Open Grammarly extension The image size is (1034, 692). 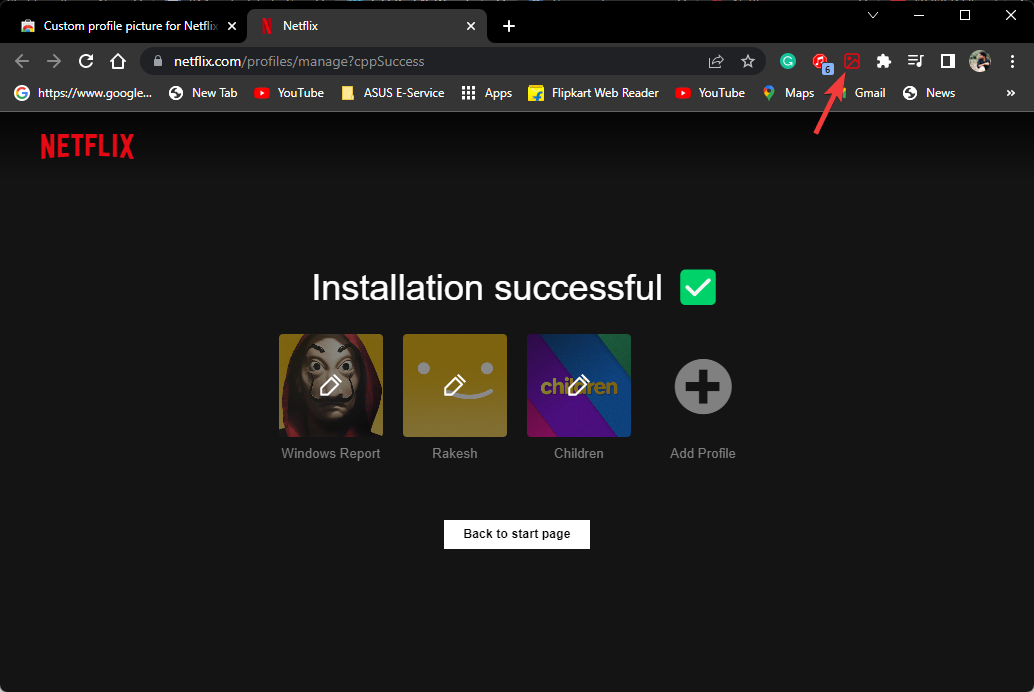coord(787,61)
